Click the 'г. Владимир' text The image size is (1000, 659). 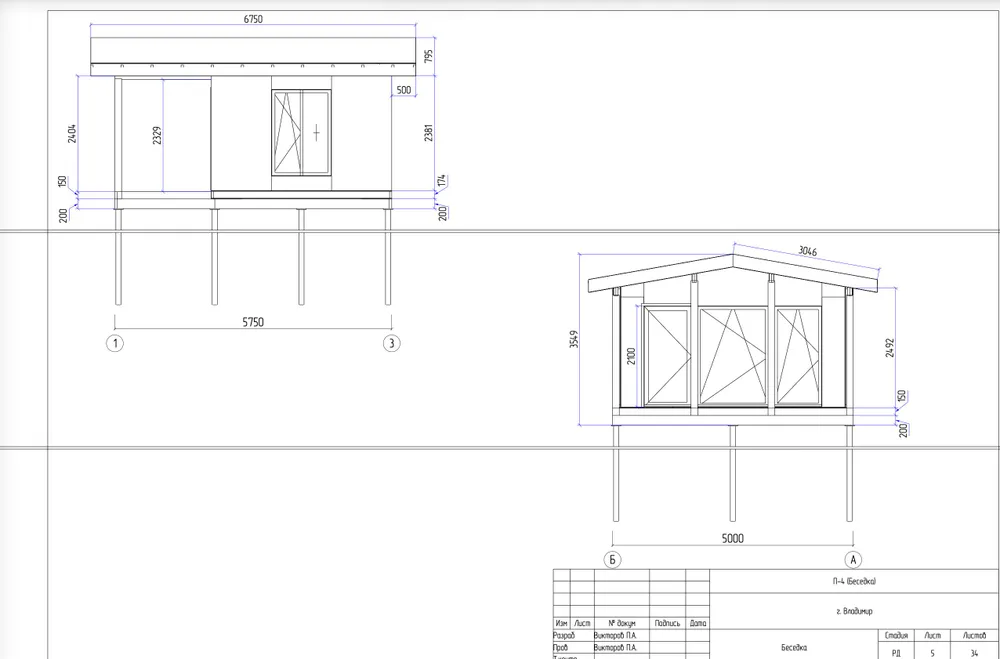tap(854, 611)
